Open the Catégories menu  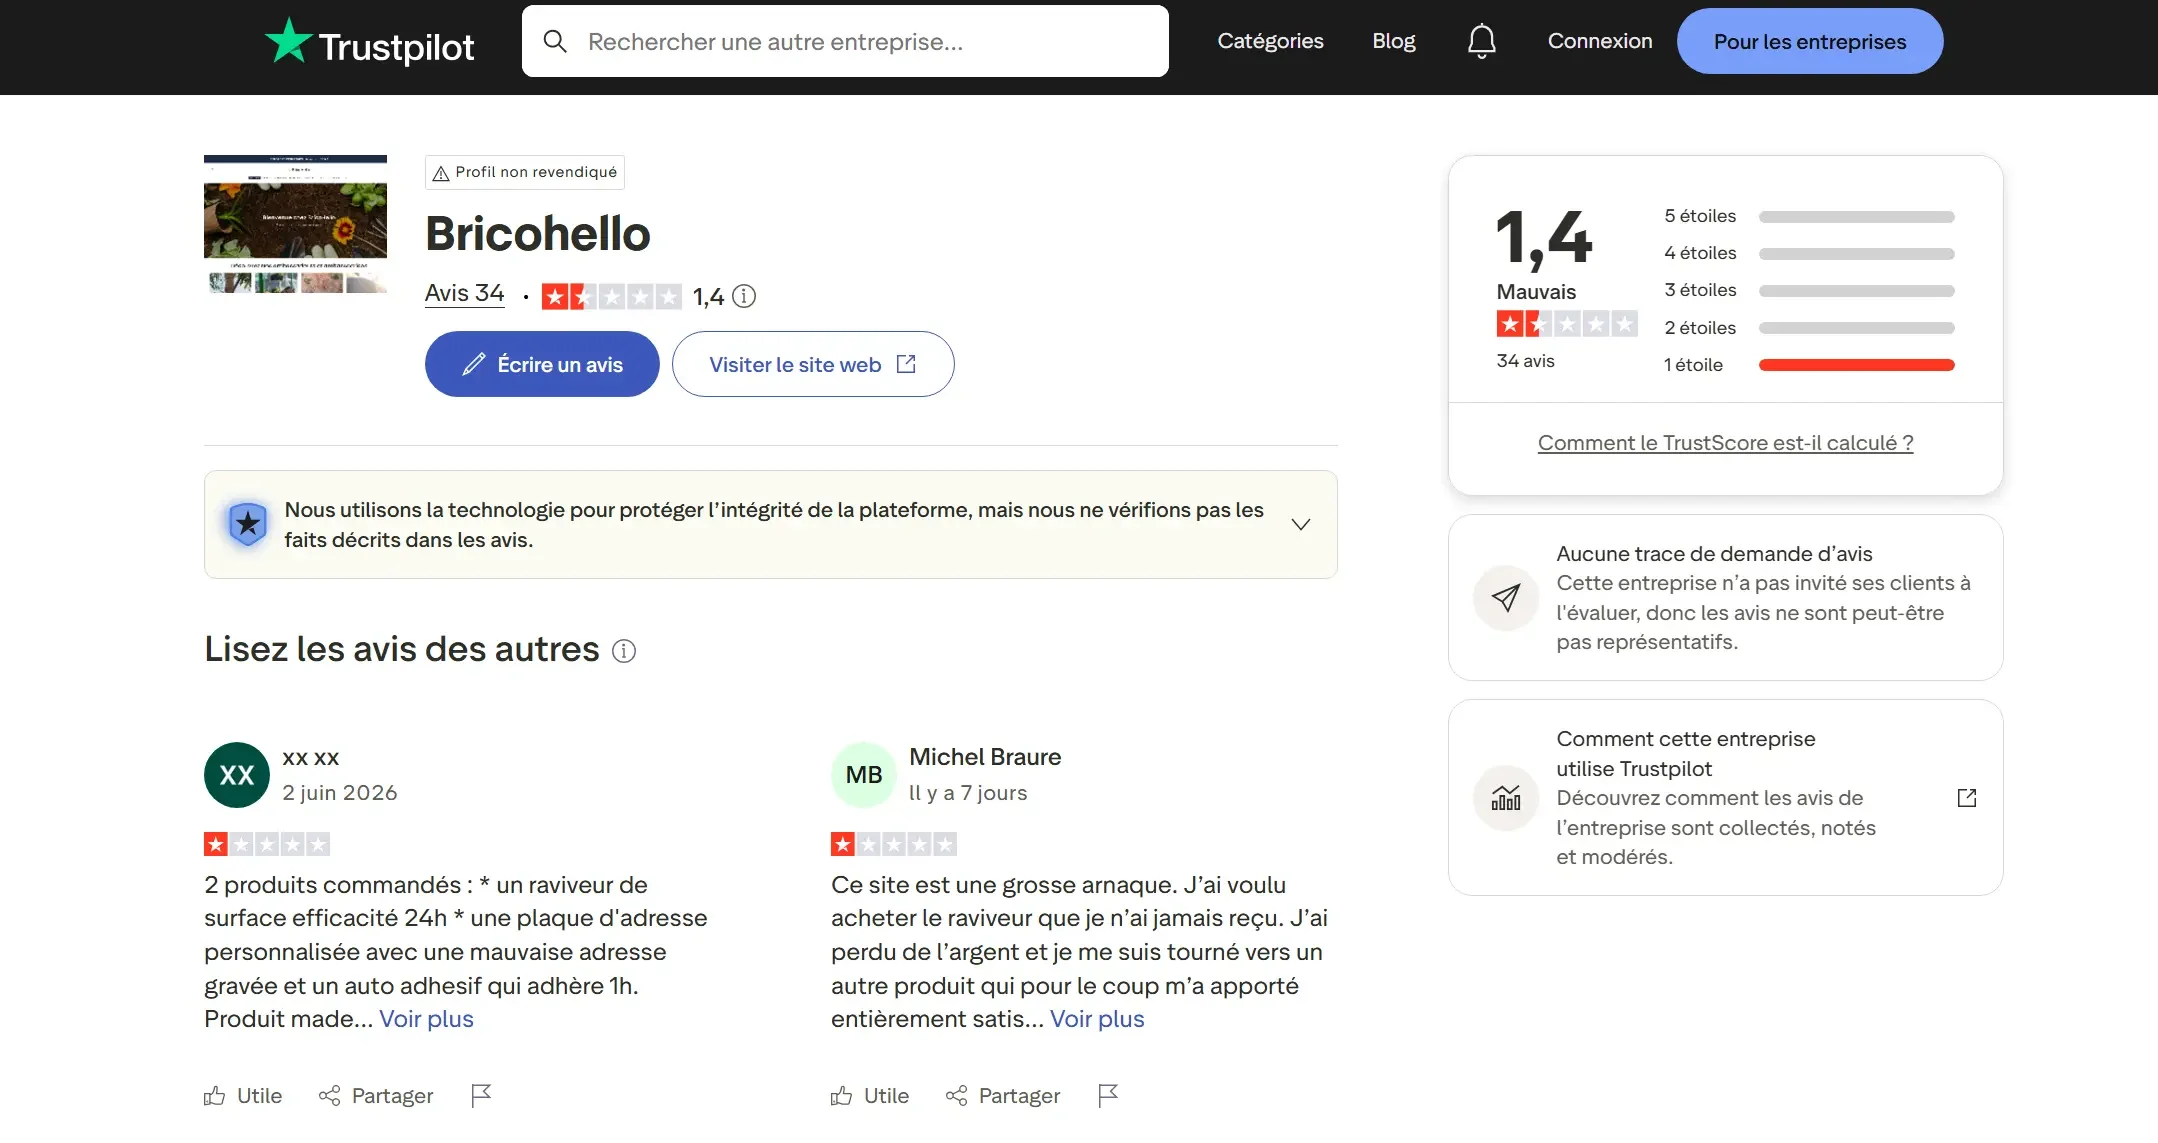(x=1270, y=41)
